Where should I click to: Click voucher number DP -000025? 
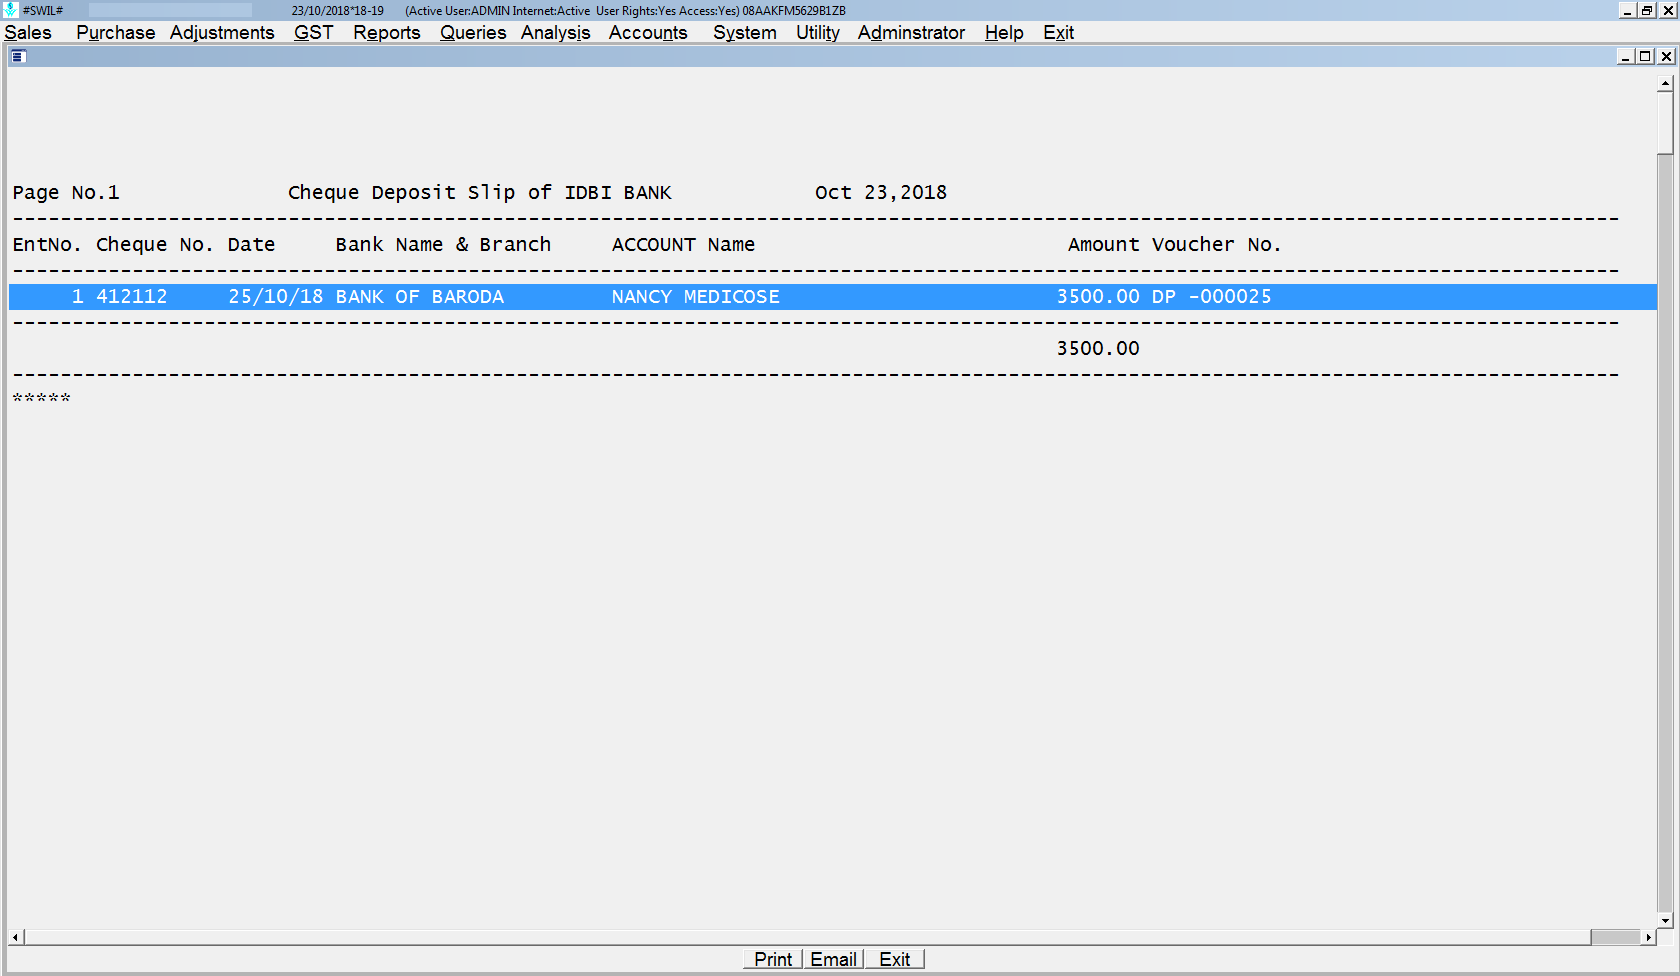click(1212, 297)
